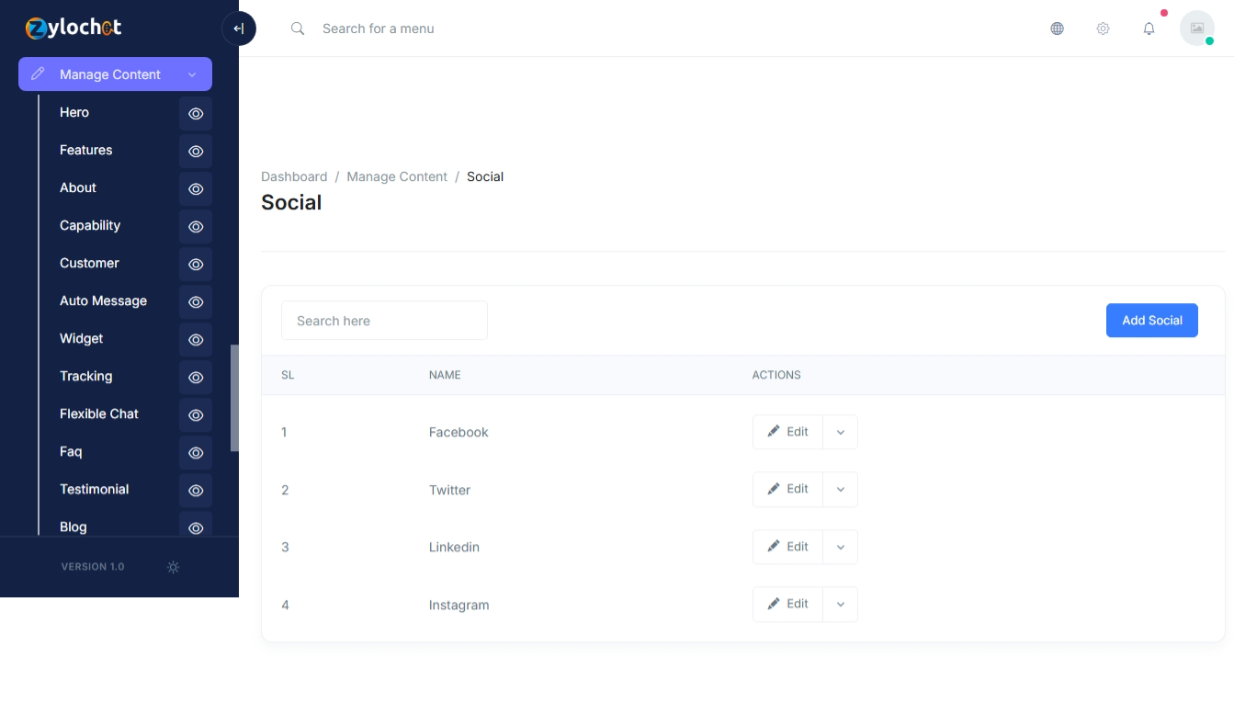Click the Add Social button

pyautogui.click(x=1152, y=320)
